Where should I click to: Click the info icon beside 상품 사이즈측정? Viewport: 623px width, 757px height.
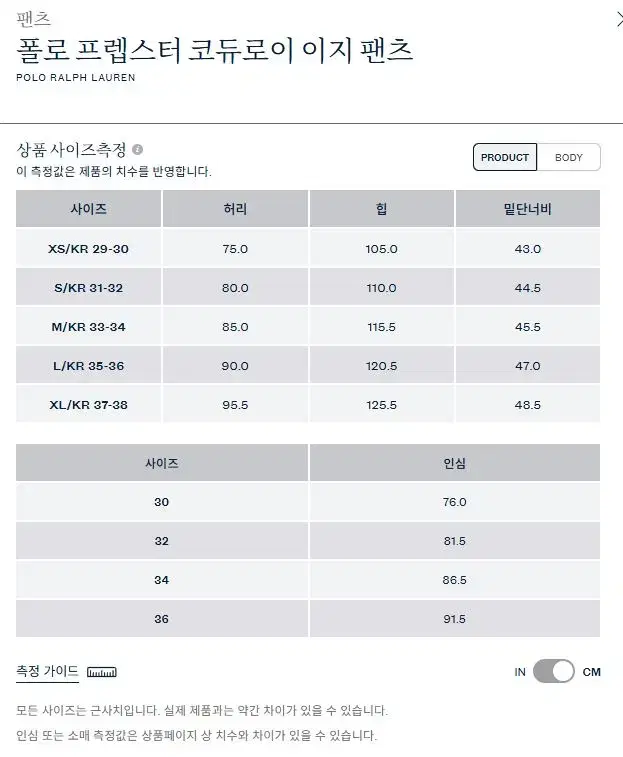click(137, 150)
